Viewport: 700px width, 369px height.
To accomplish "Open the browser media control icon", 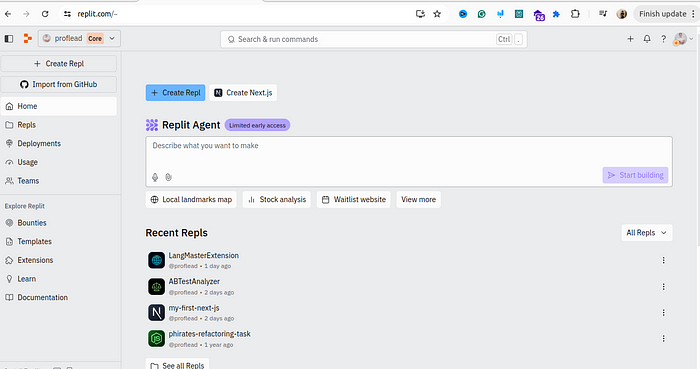I will (x=603, y=14).
